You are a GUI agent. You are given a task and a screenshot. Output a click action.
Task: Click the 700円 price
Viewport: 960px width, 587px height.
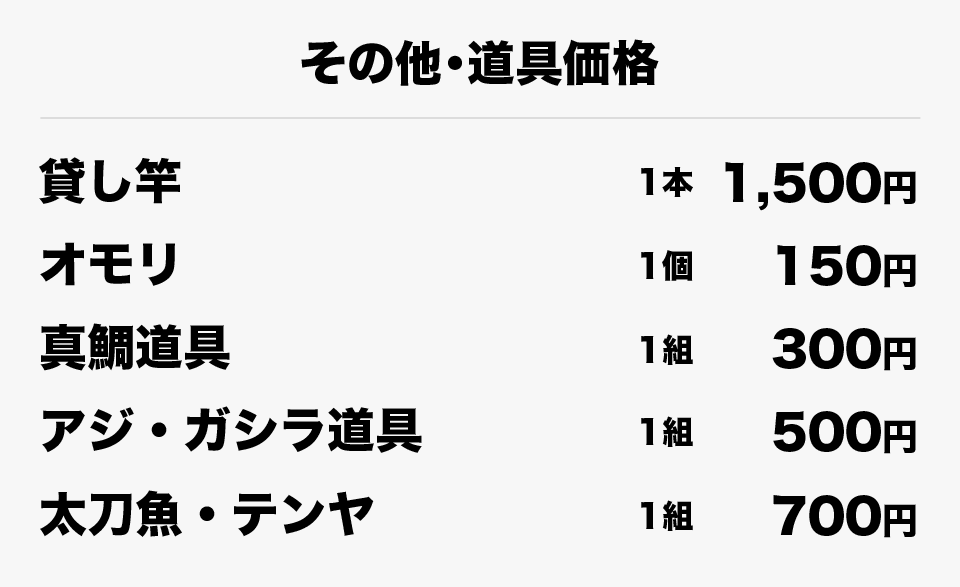point(844,516)
